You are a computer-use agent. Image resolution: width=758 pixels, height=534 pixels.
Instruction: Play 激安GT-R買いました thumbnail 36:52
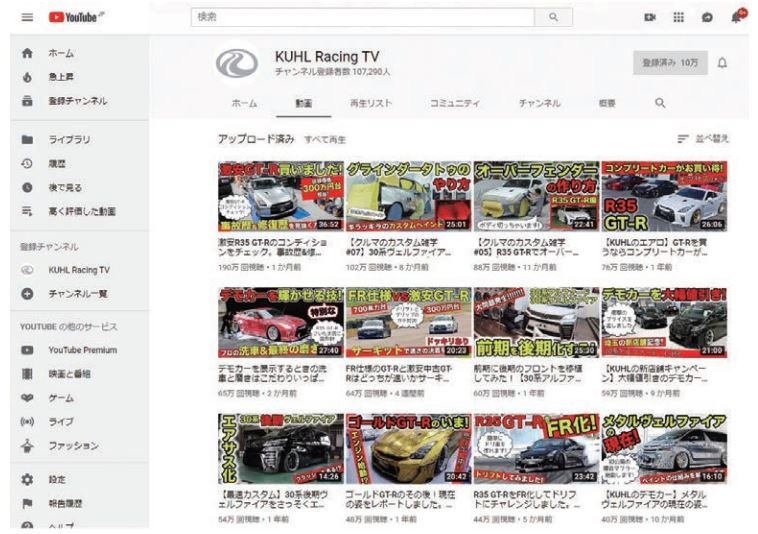pos(280,197)
